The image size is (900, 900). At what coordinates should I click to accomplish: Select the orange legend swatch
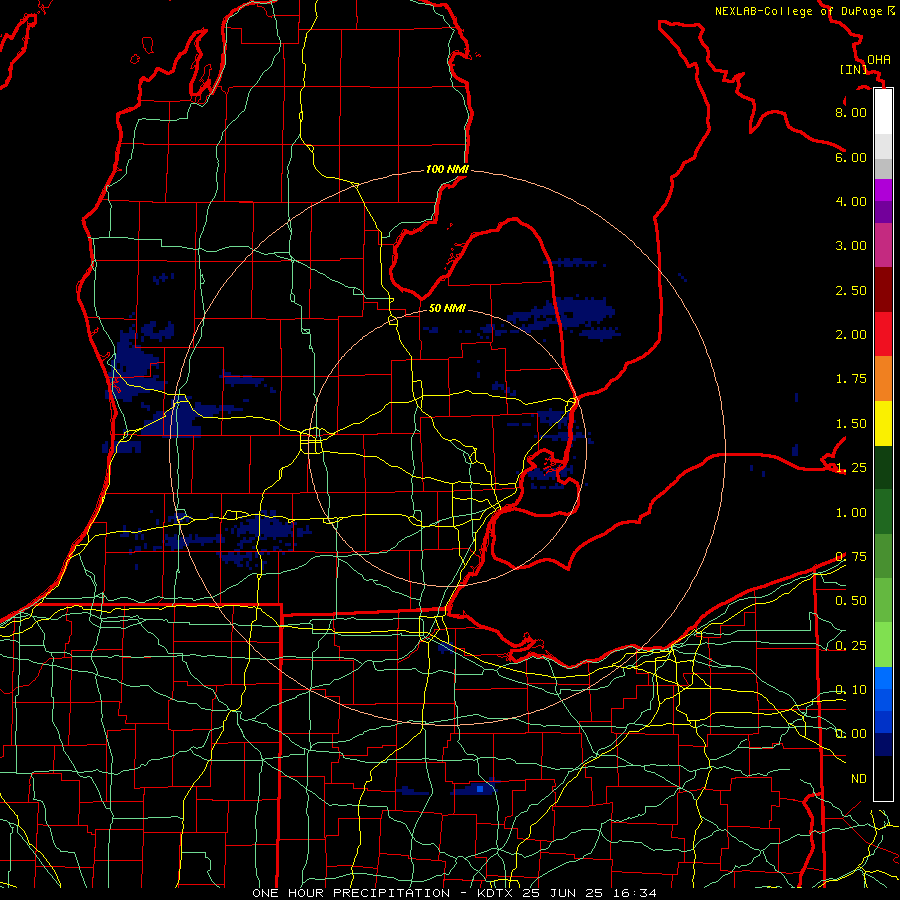point(883,378)
